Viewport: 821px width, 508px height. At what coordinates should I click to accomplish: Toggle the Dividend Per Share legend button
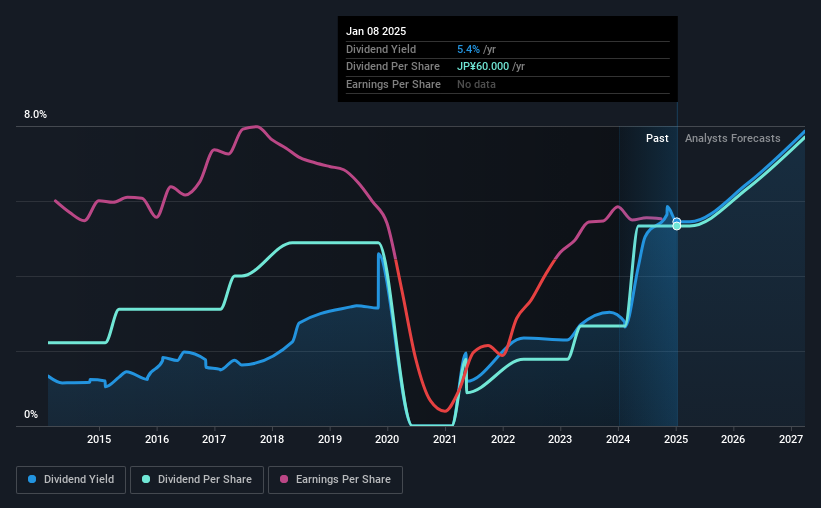pos(197,480)
